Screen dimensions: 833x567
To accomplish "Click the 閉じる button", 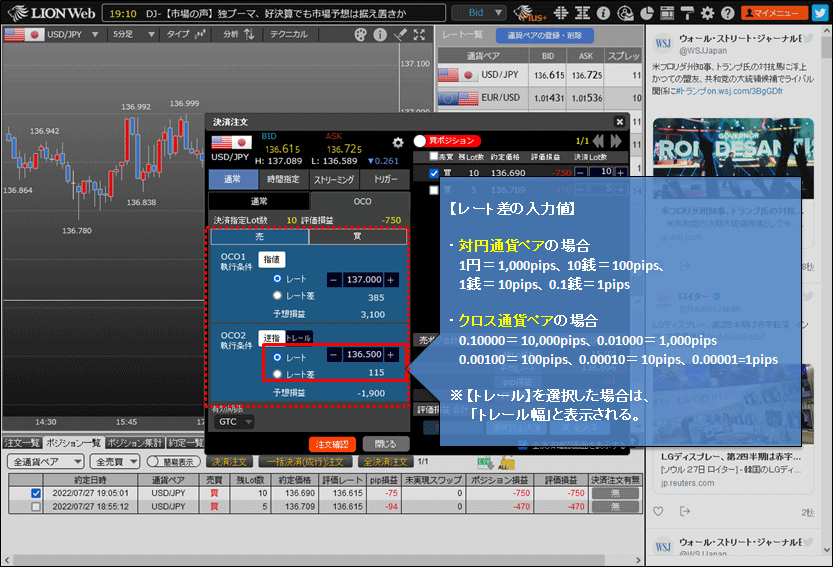I will tap(386, 444).
